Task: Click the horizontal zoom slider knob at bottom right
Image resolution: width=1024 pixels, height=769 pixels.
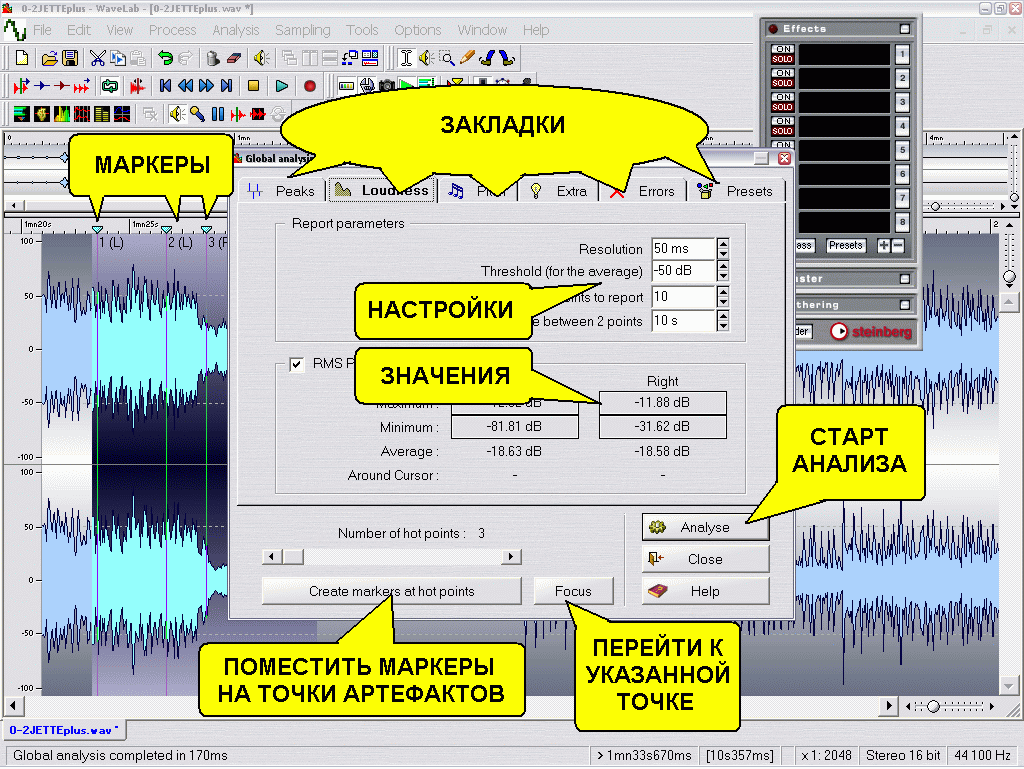Action: pos(933,706)
